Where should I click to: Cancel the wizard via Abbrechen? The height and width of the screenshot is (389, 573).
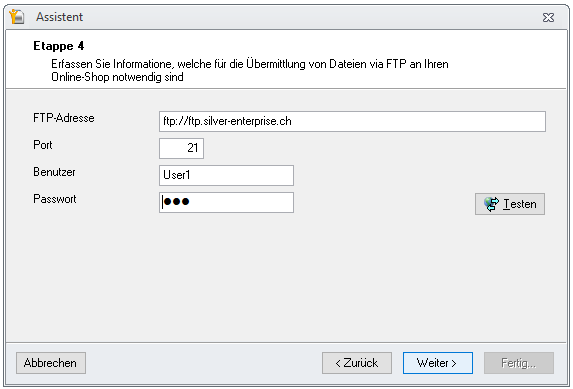pyautogui.click(x=51, y=363)
